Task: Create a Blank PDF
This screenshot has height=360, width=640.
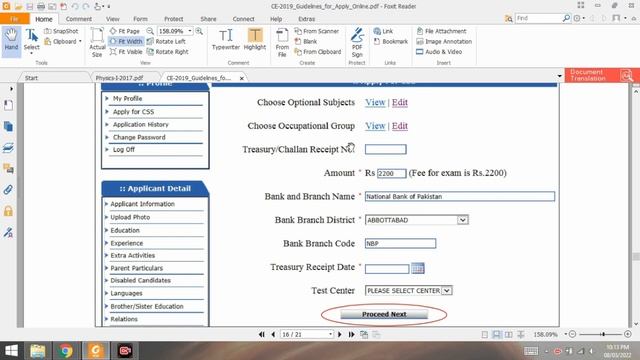Action: point(306,41)
